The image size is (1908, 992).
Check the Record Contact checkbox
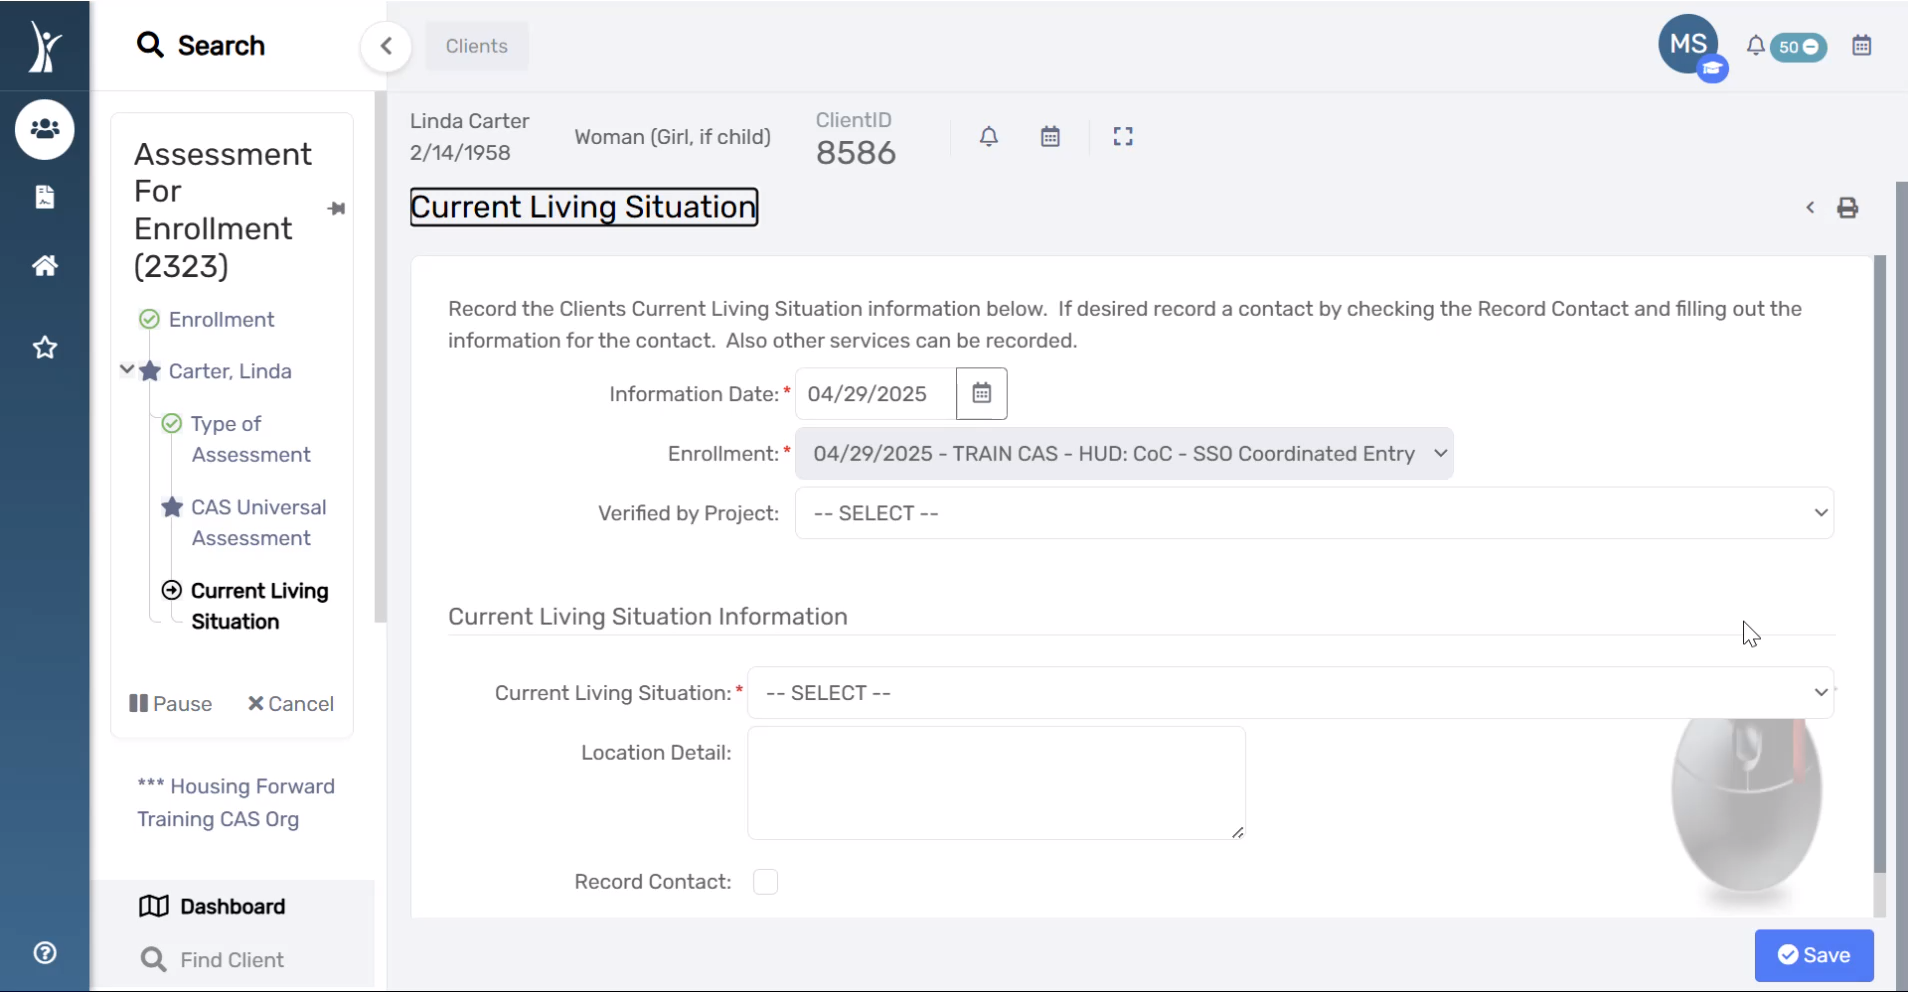(x=765, y=882)
